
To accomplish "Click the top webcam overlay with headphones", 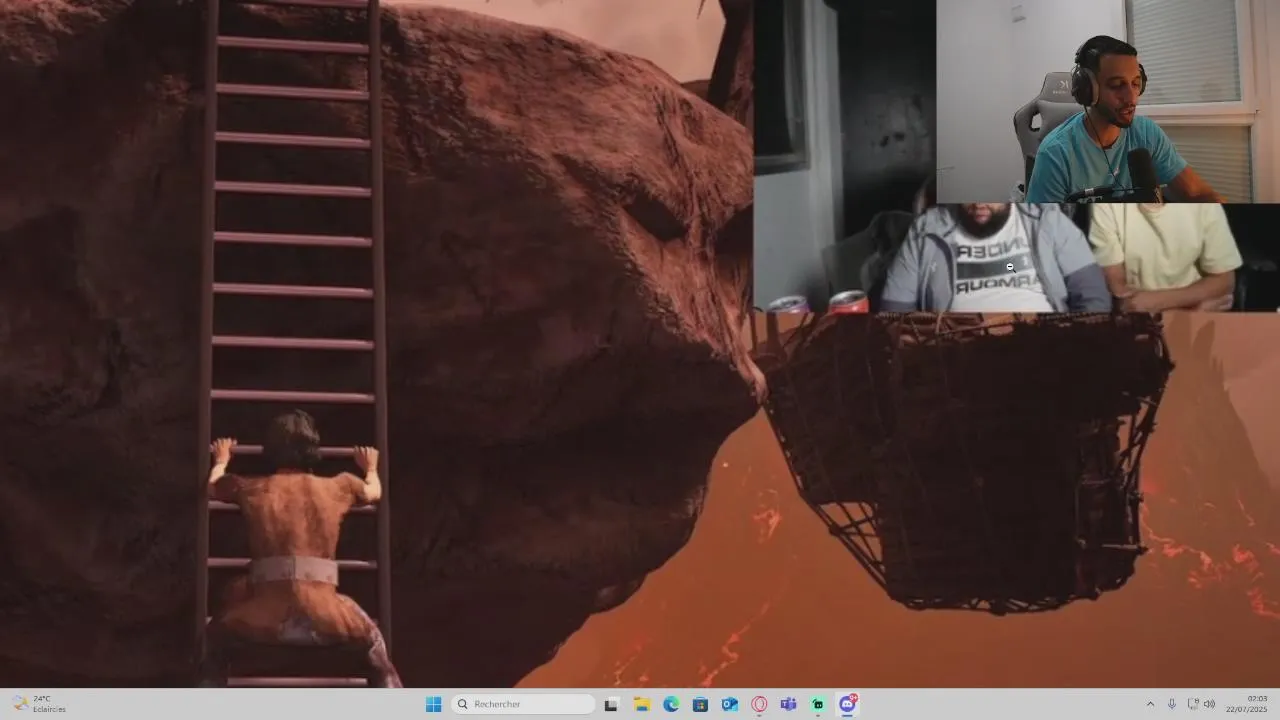I will click(1108, 101).
